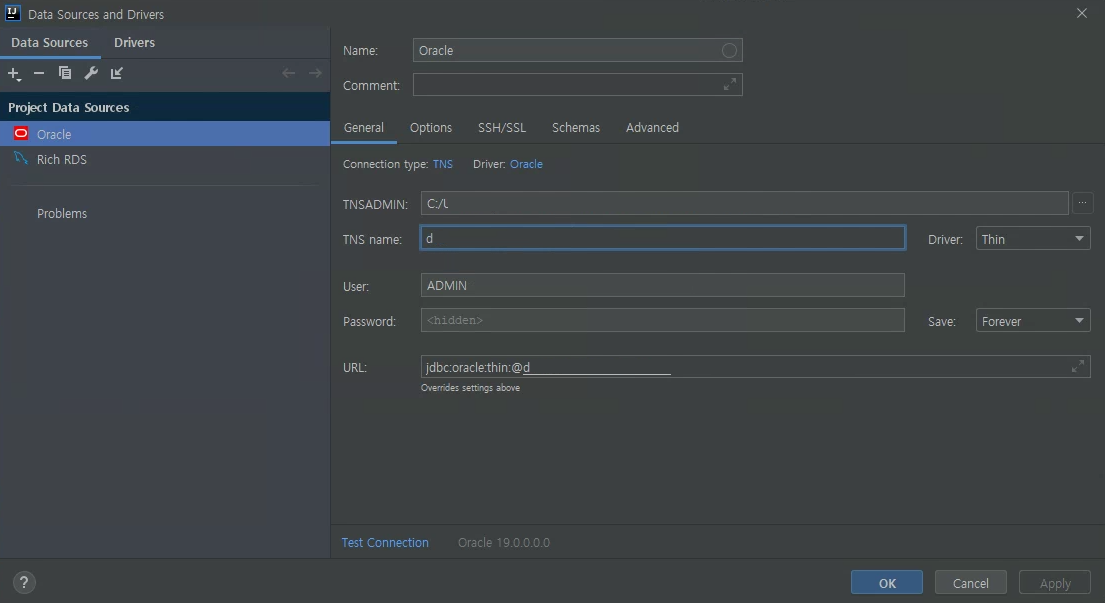Viewport: 1105px width, 603px height.
Task: Click into the TNS name field
Action: (x=662, y=238)
